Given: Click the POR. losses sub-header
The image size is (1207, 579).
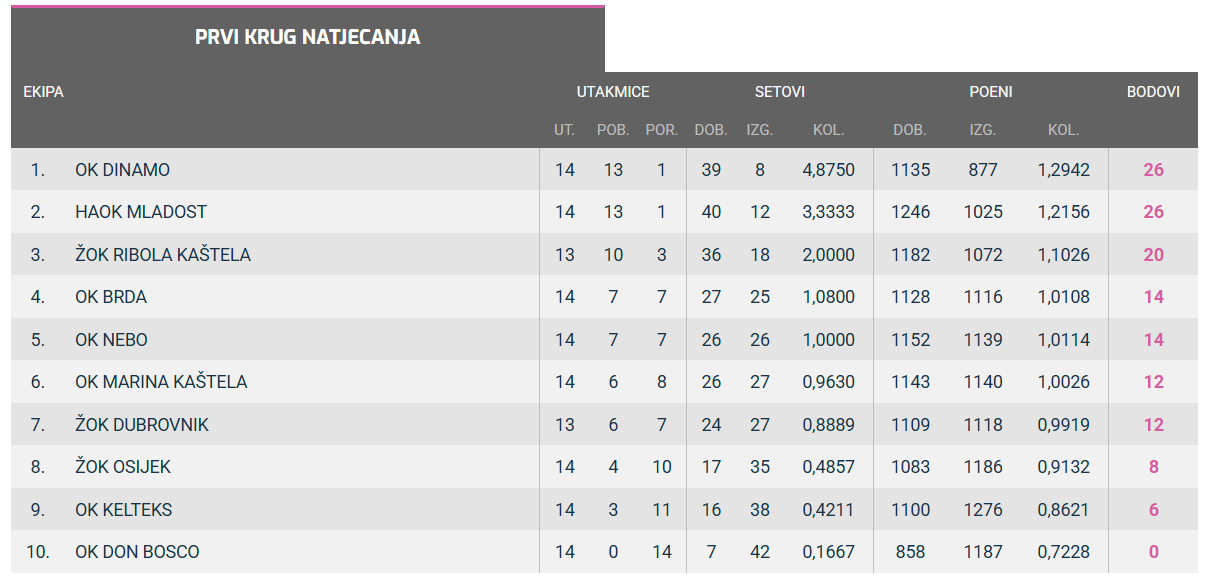Looking at the screenshot, I should click(661, 130).
